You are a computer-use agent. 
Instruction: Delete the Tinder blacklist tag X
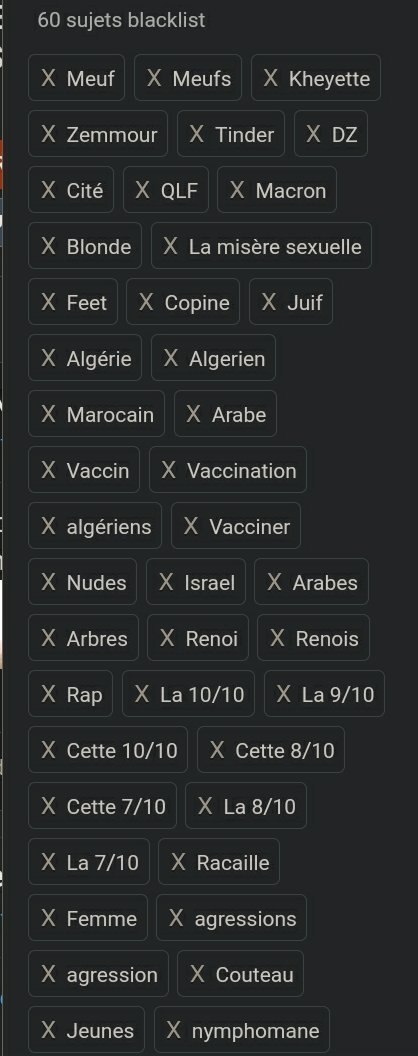pos(197,134)
